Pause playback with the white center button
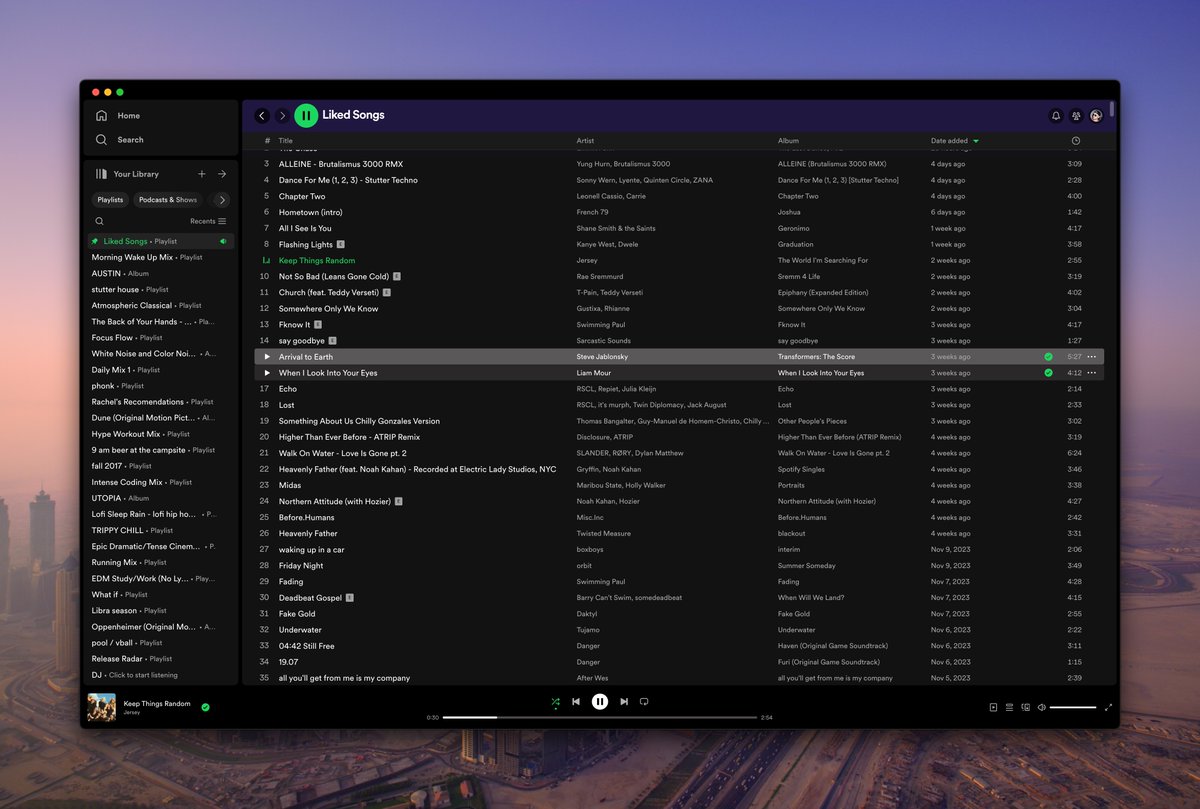The image size is (1200, 809). (600, 702)
